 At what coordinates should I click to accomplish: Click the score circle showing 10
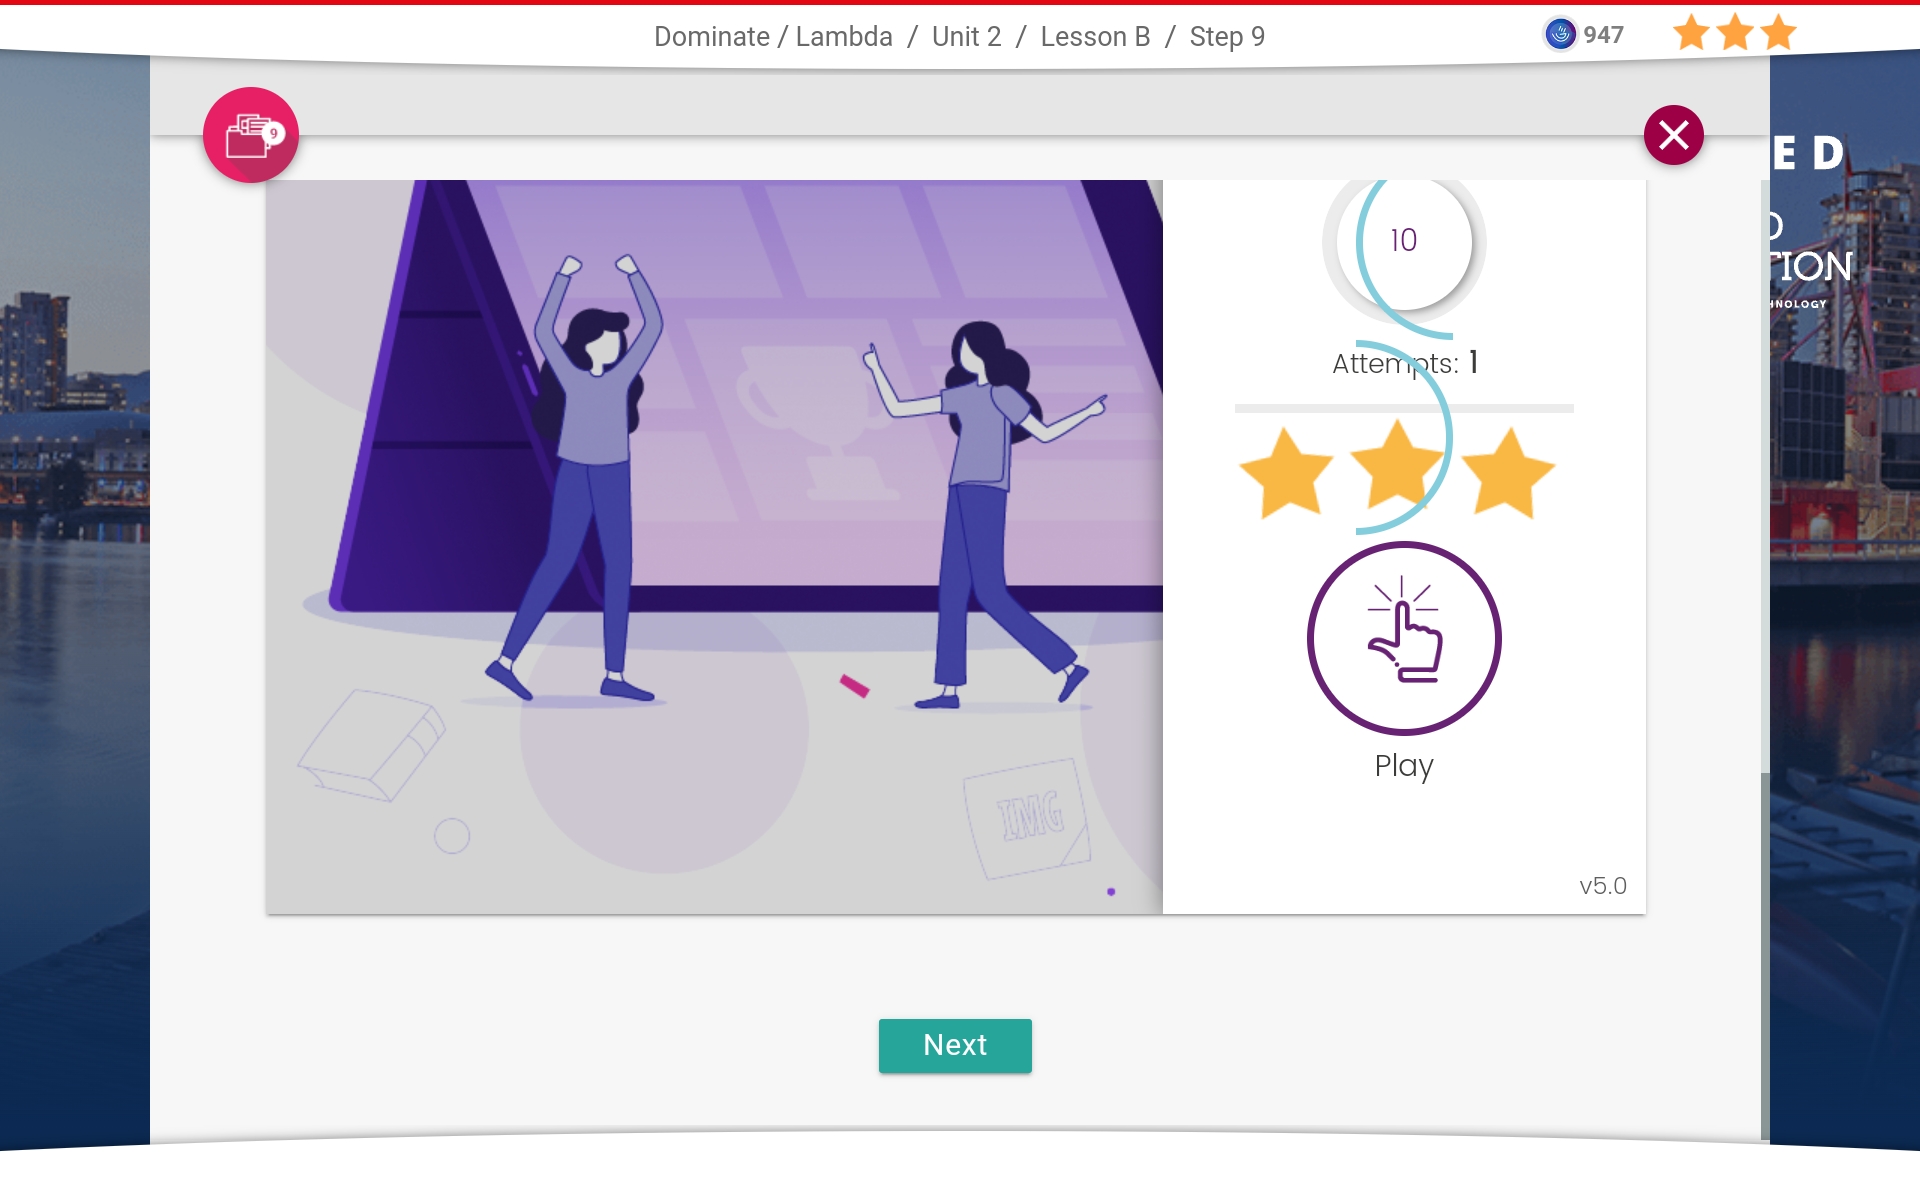tap(1404, 241)
